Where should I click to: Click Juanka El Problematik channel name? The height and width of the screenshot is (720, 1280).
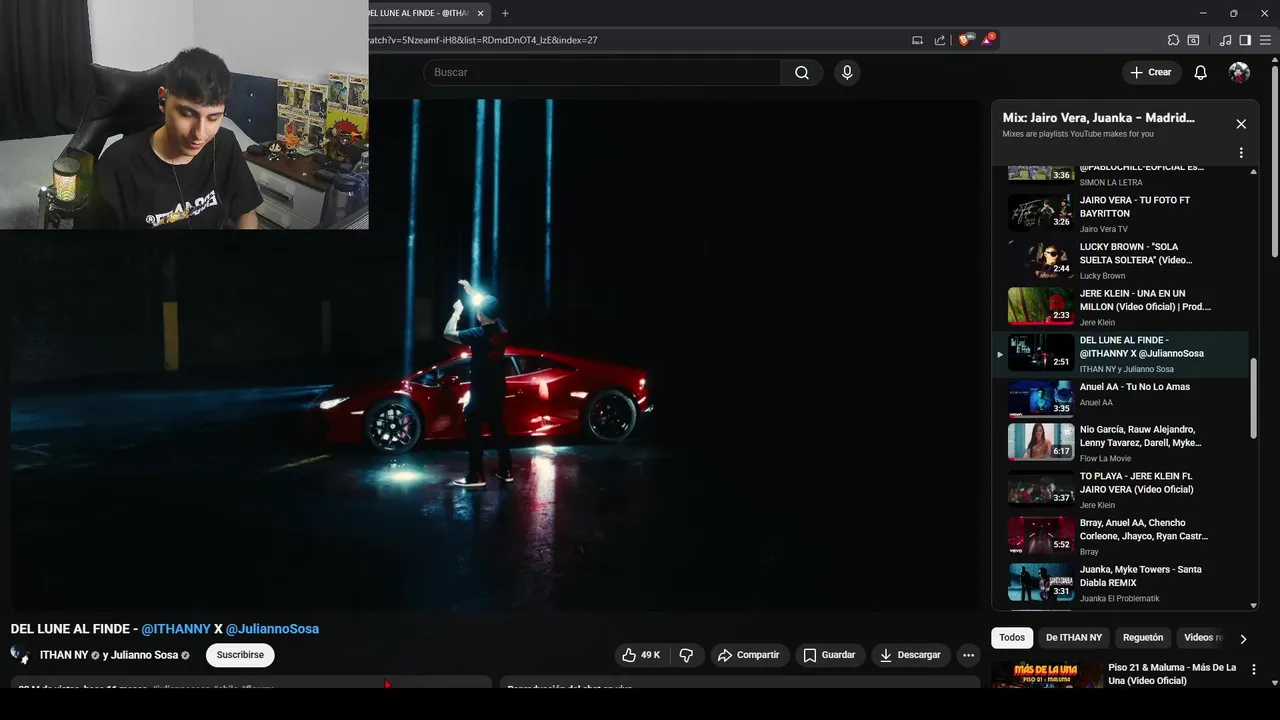pos(1120,599)
